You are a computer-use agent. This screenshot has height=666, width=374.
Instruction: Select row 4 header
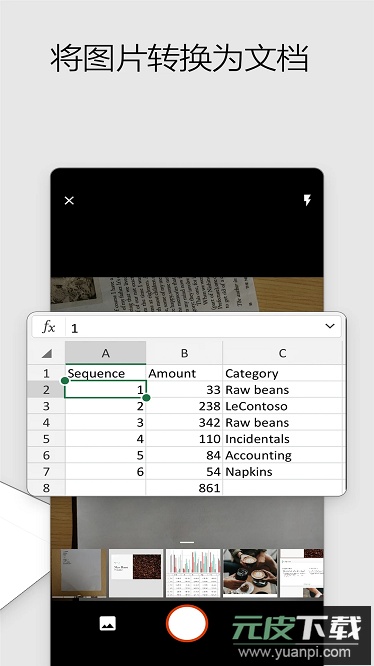point(46,423)
